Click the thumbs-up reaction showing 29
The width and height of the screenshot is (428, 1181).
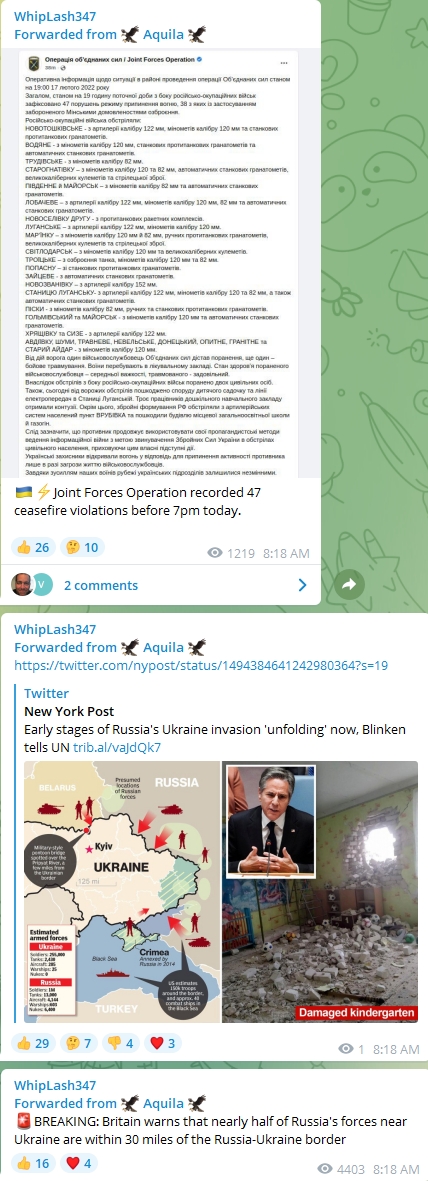pos(34,1043)
